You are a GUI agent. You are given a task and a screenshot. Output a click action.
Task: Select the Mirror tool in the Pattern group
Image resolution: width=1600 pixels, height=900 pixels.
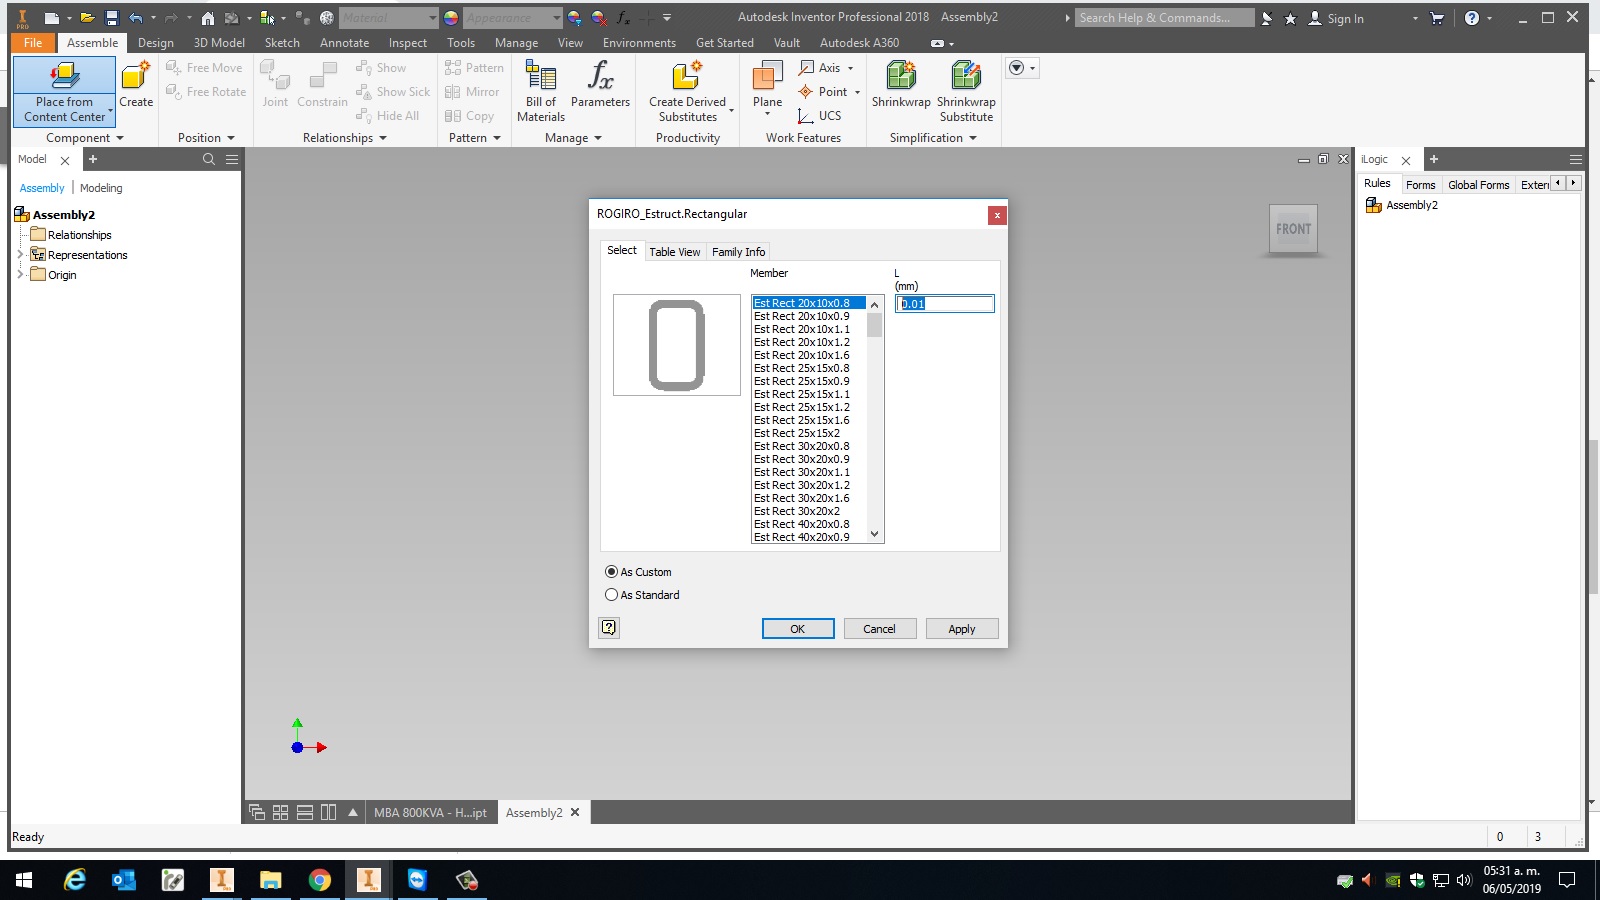click(x=471, y=91)
